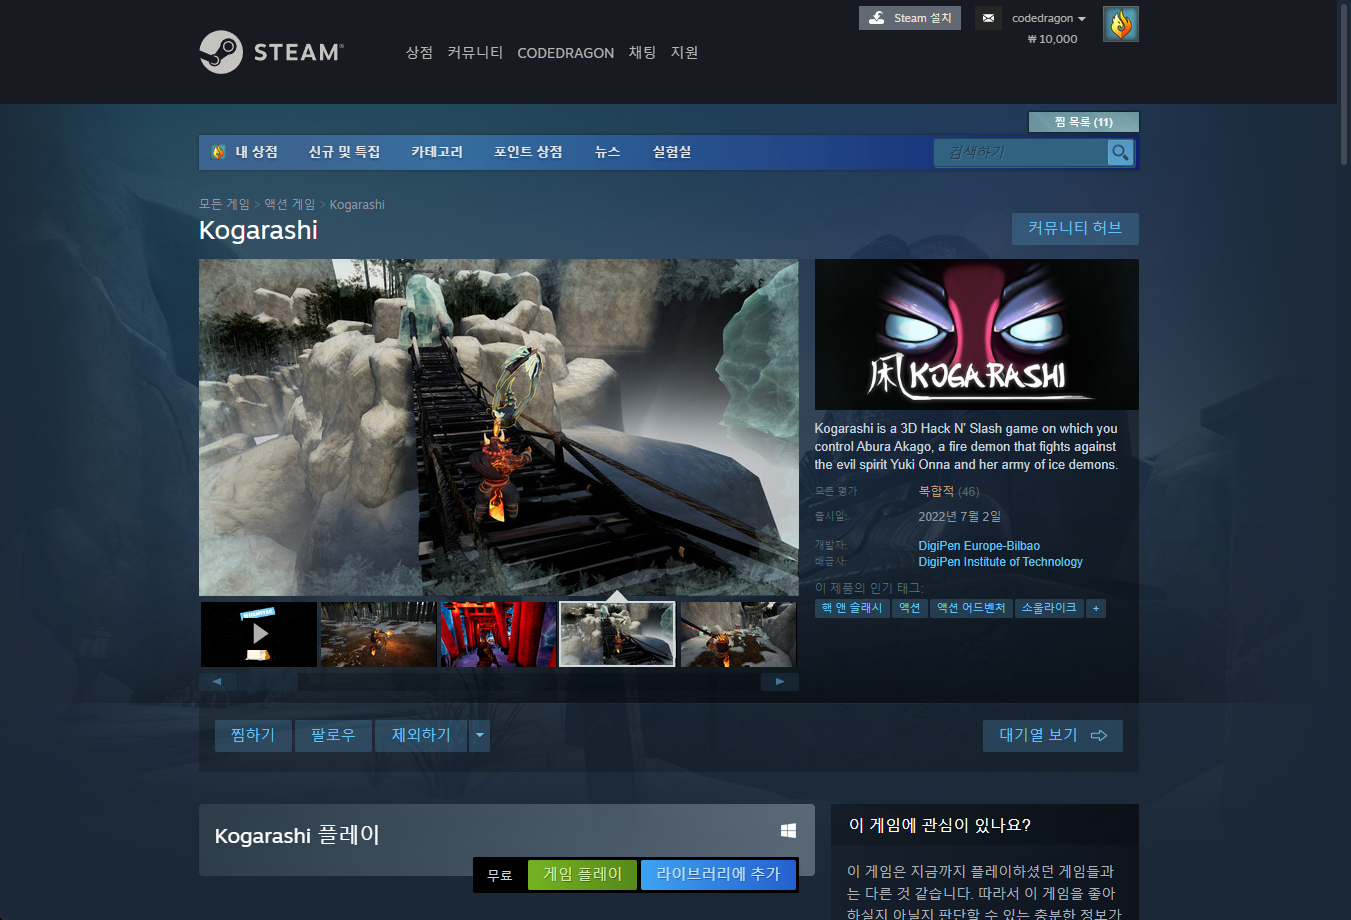1351x920 pixels.
Task: Select the highlighted bridge screenshot thumbnail
Action: click(x=617, y=634)
